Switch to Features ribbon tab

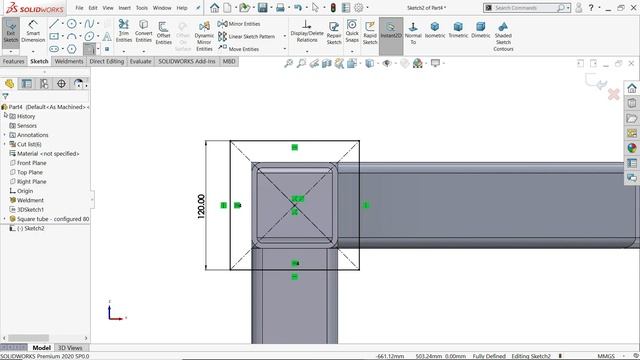point(13,61)
